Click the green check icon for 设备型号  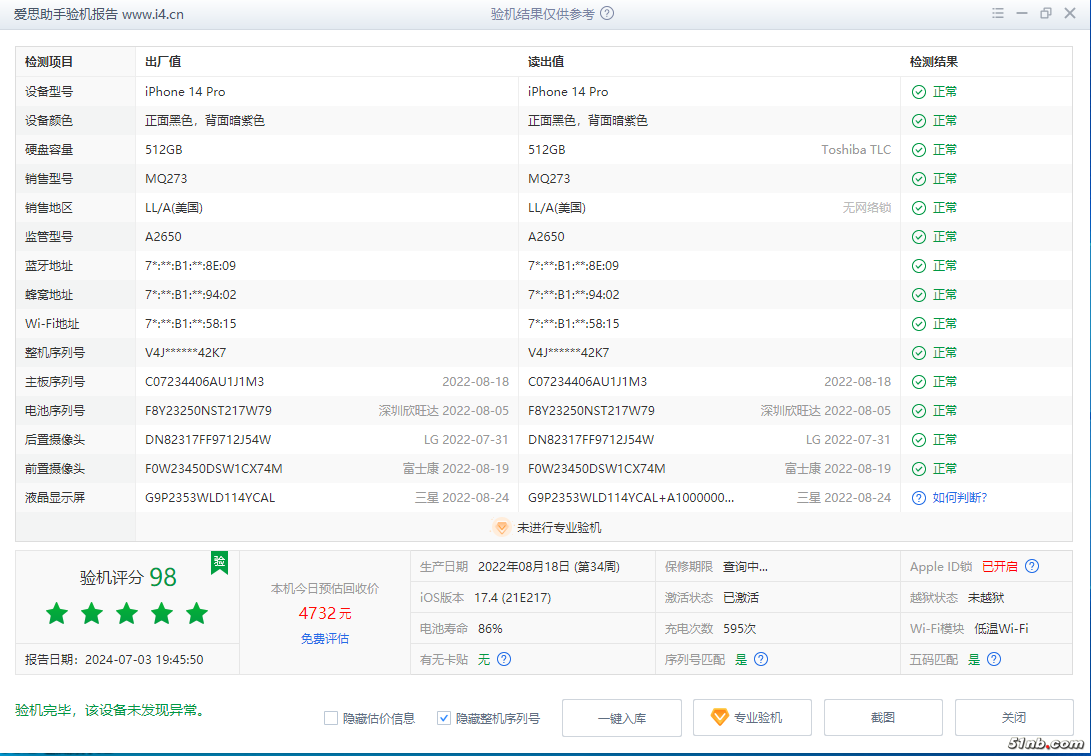(x=919, y=92)
